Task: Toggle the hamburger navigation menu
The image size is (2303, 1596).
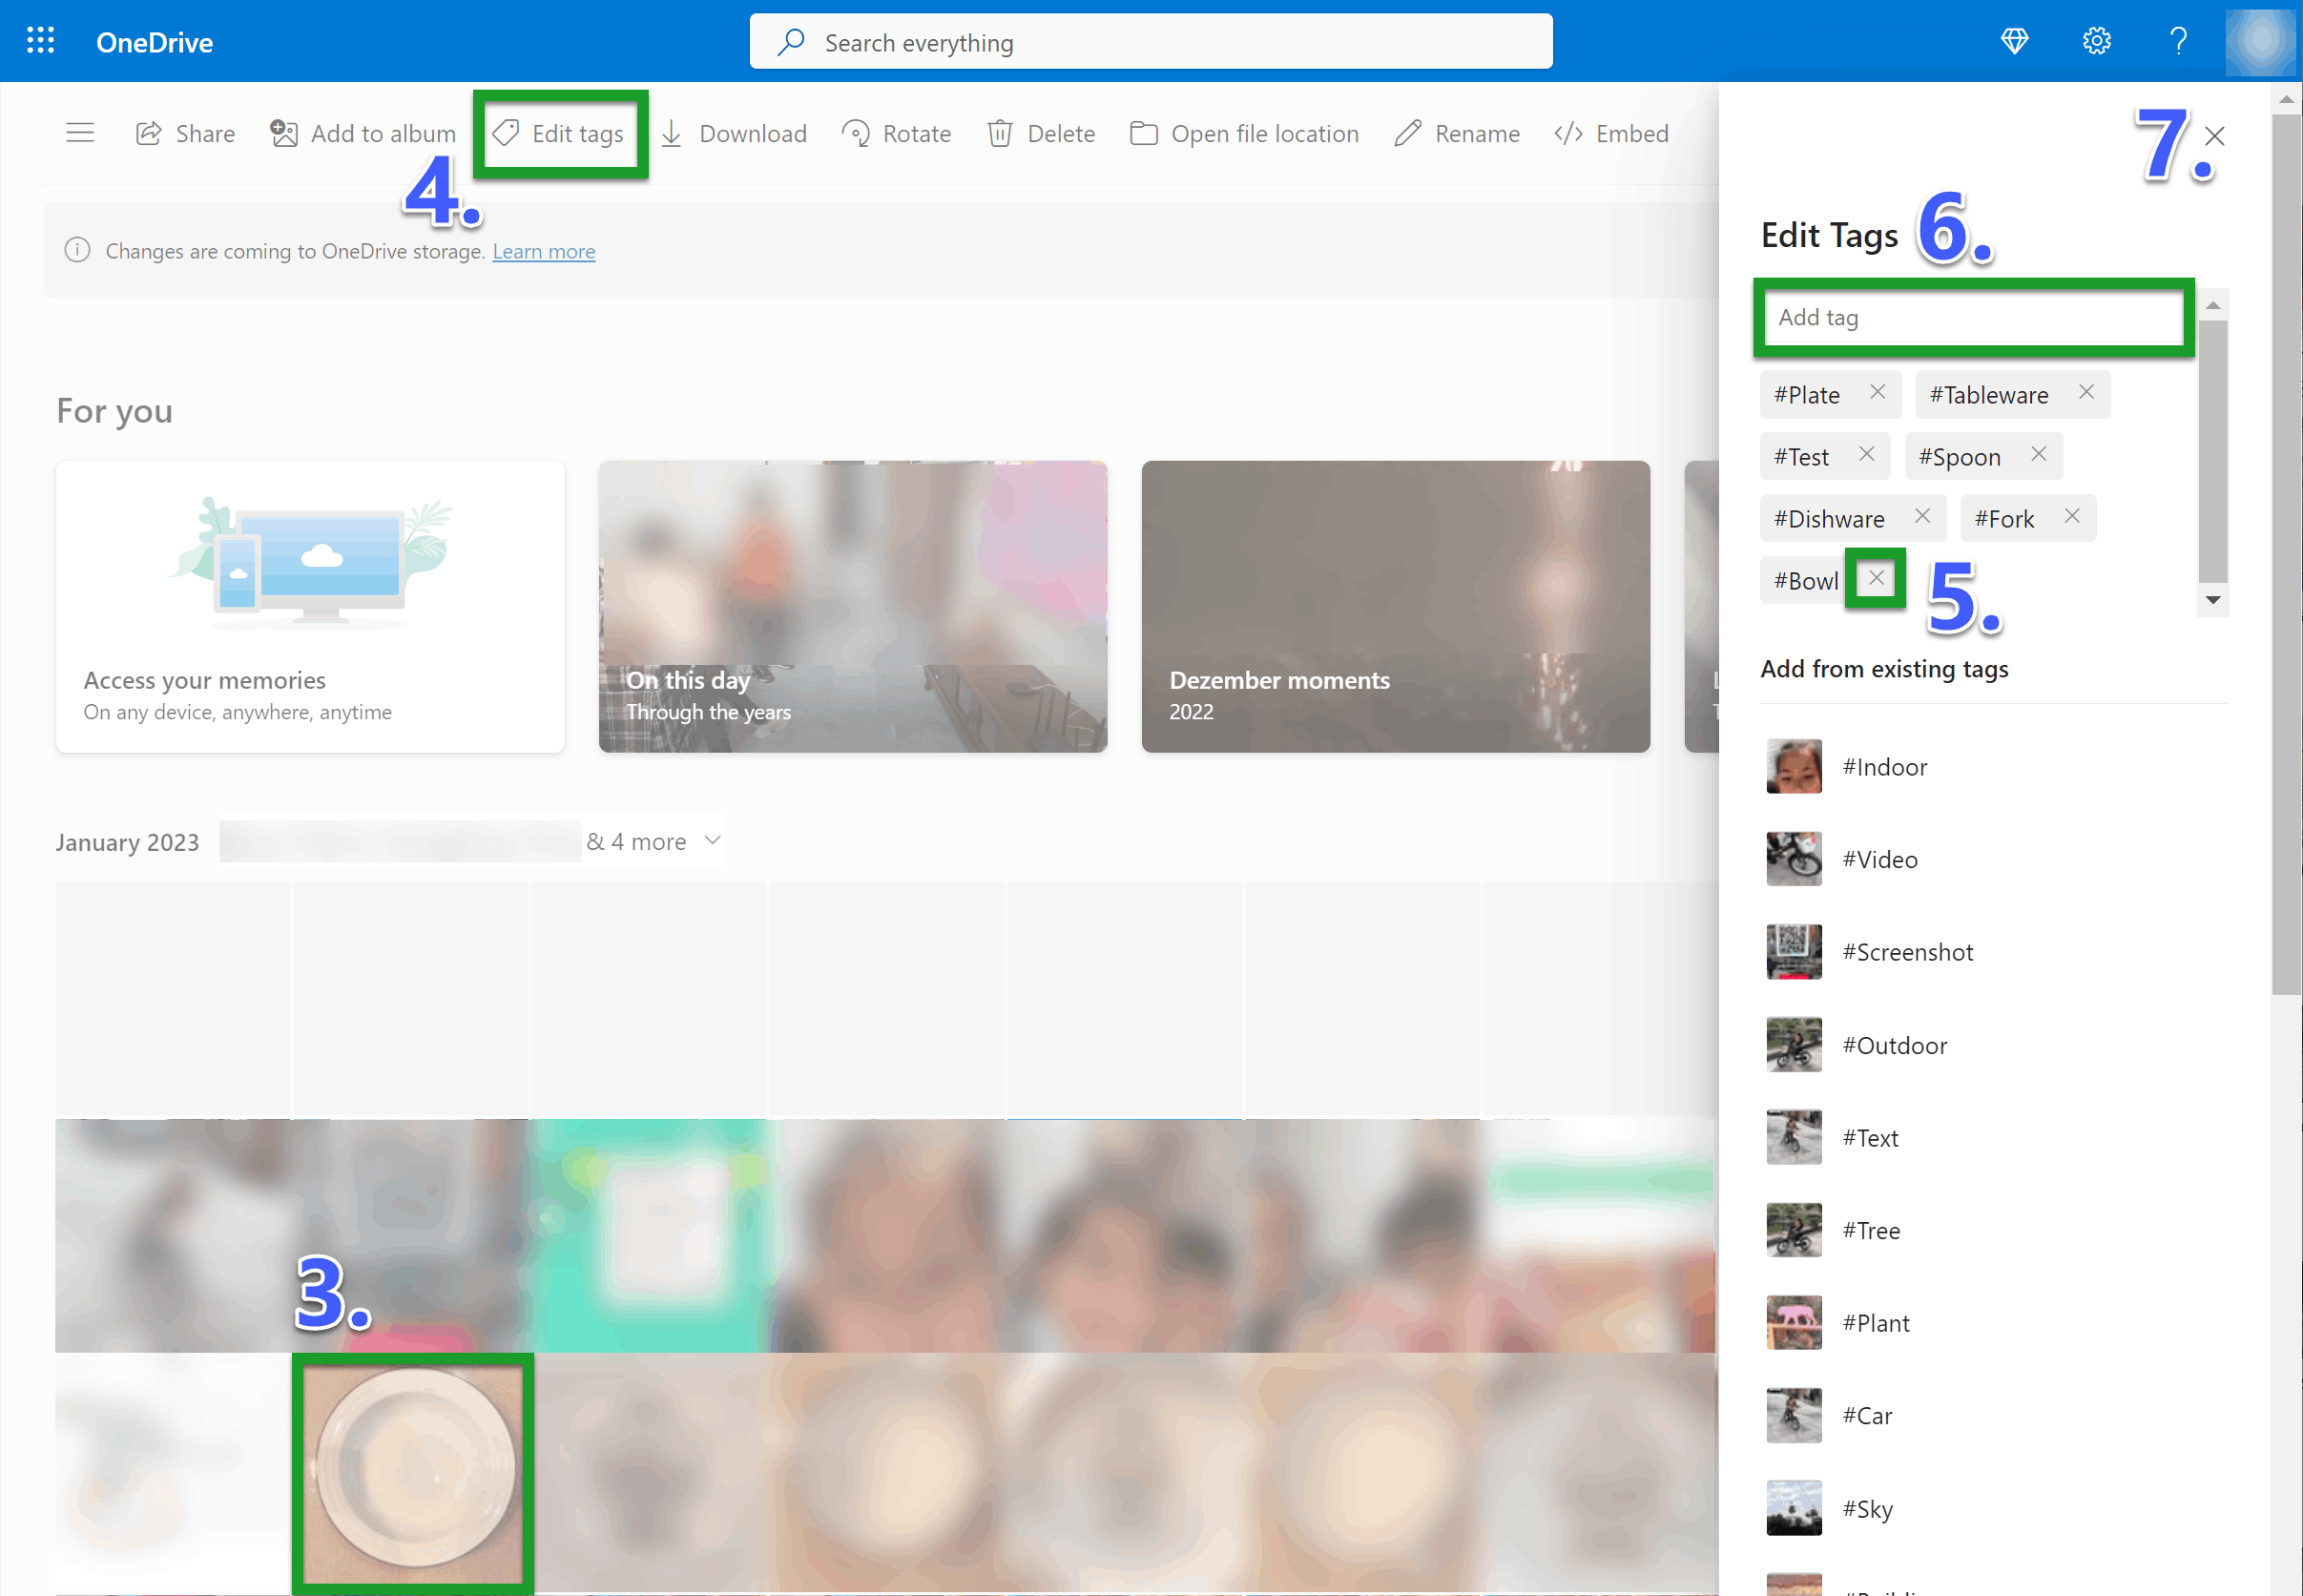Action: (80, 133)
